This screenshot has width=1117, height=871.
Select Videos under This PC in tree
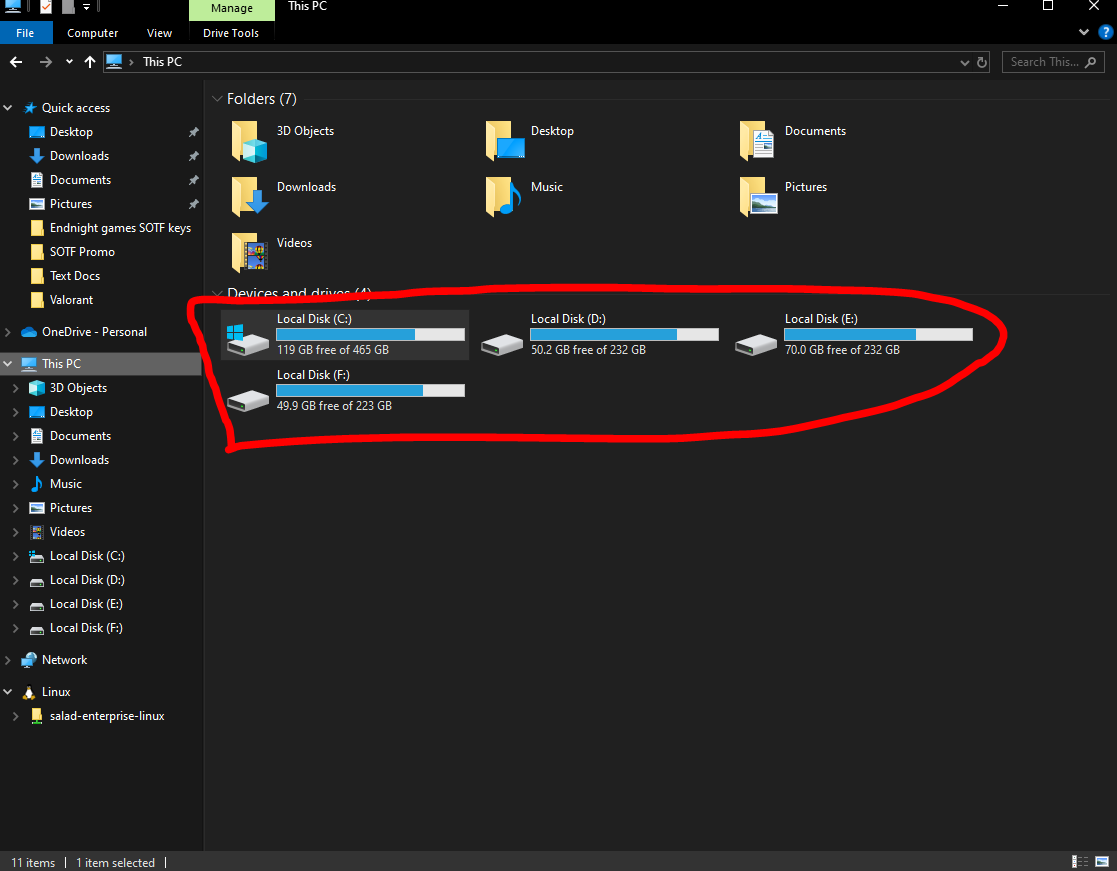[x=67, y=532]
